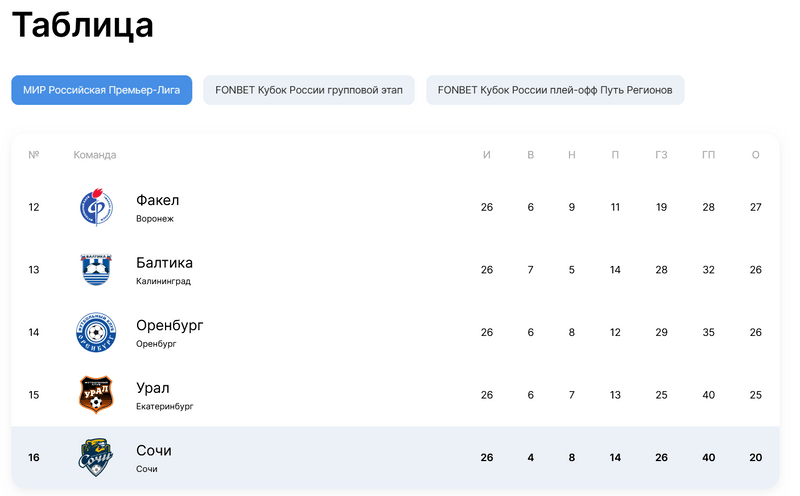Click the Оренбург team name

coord(170,325)
